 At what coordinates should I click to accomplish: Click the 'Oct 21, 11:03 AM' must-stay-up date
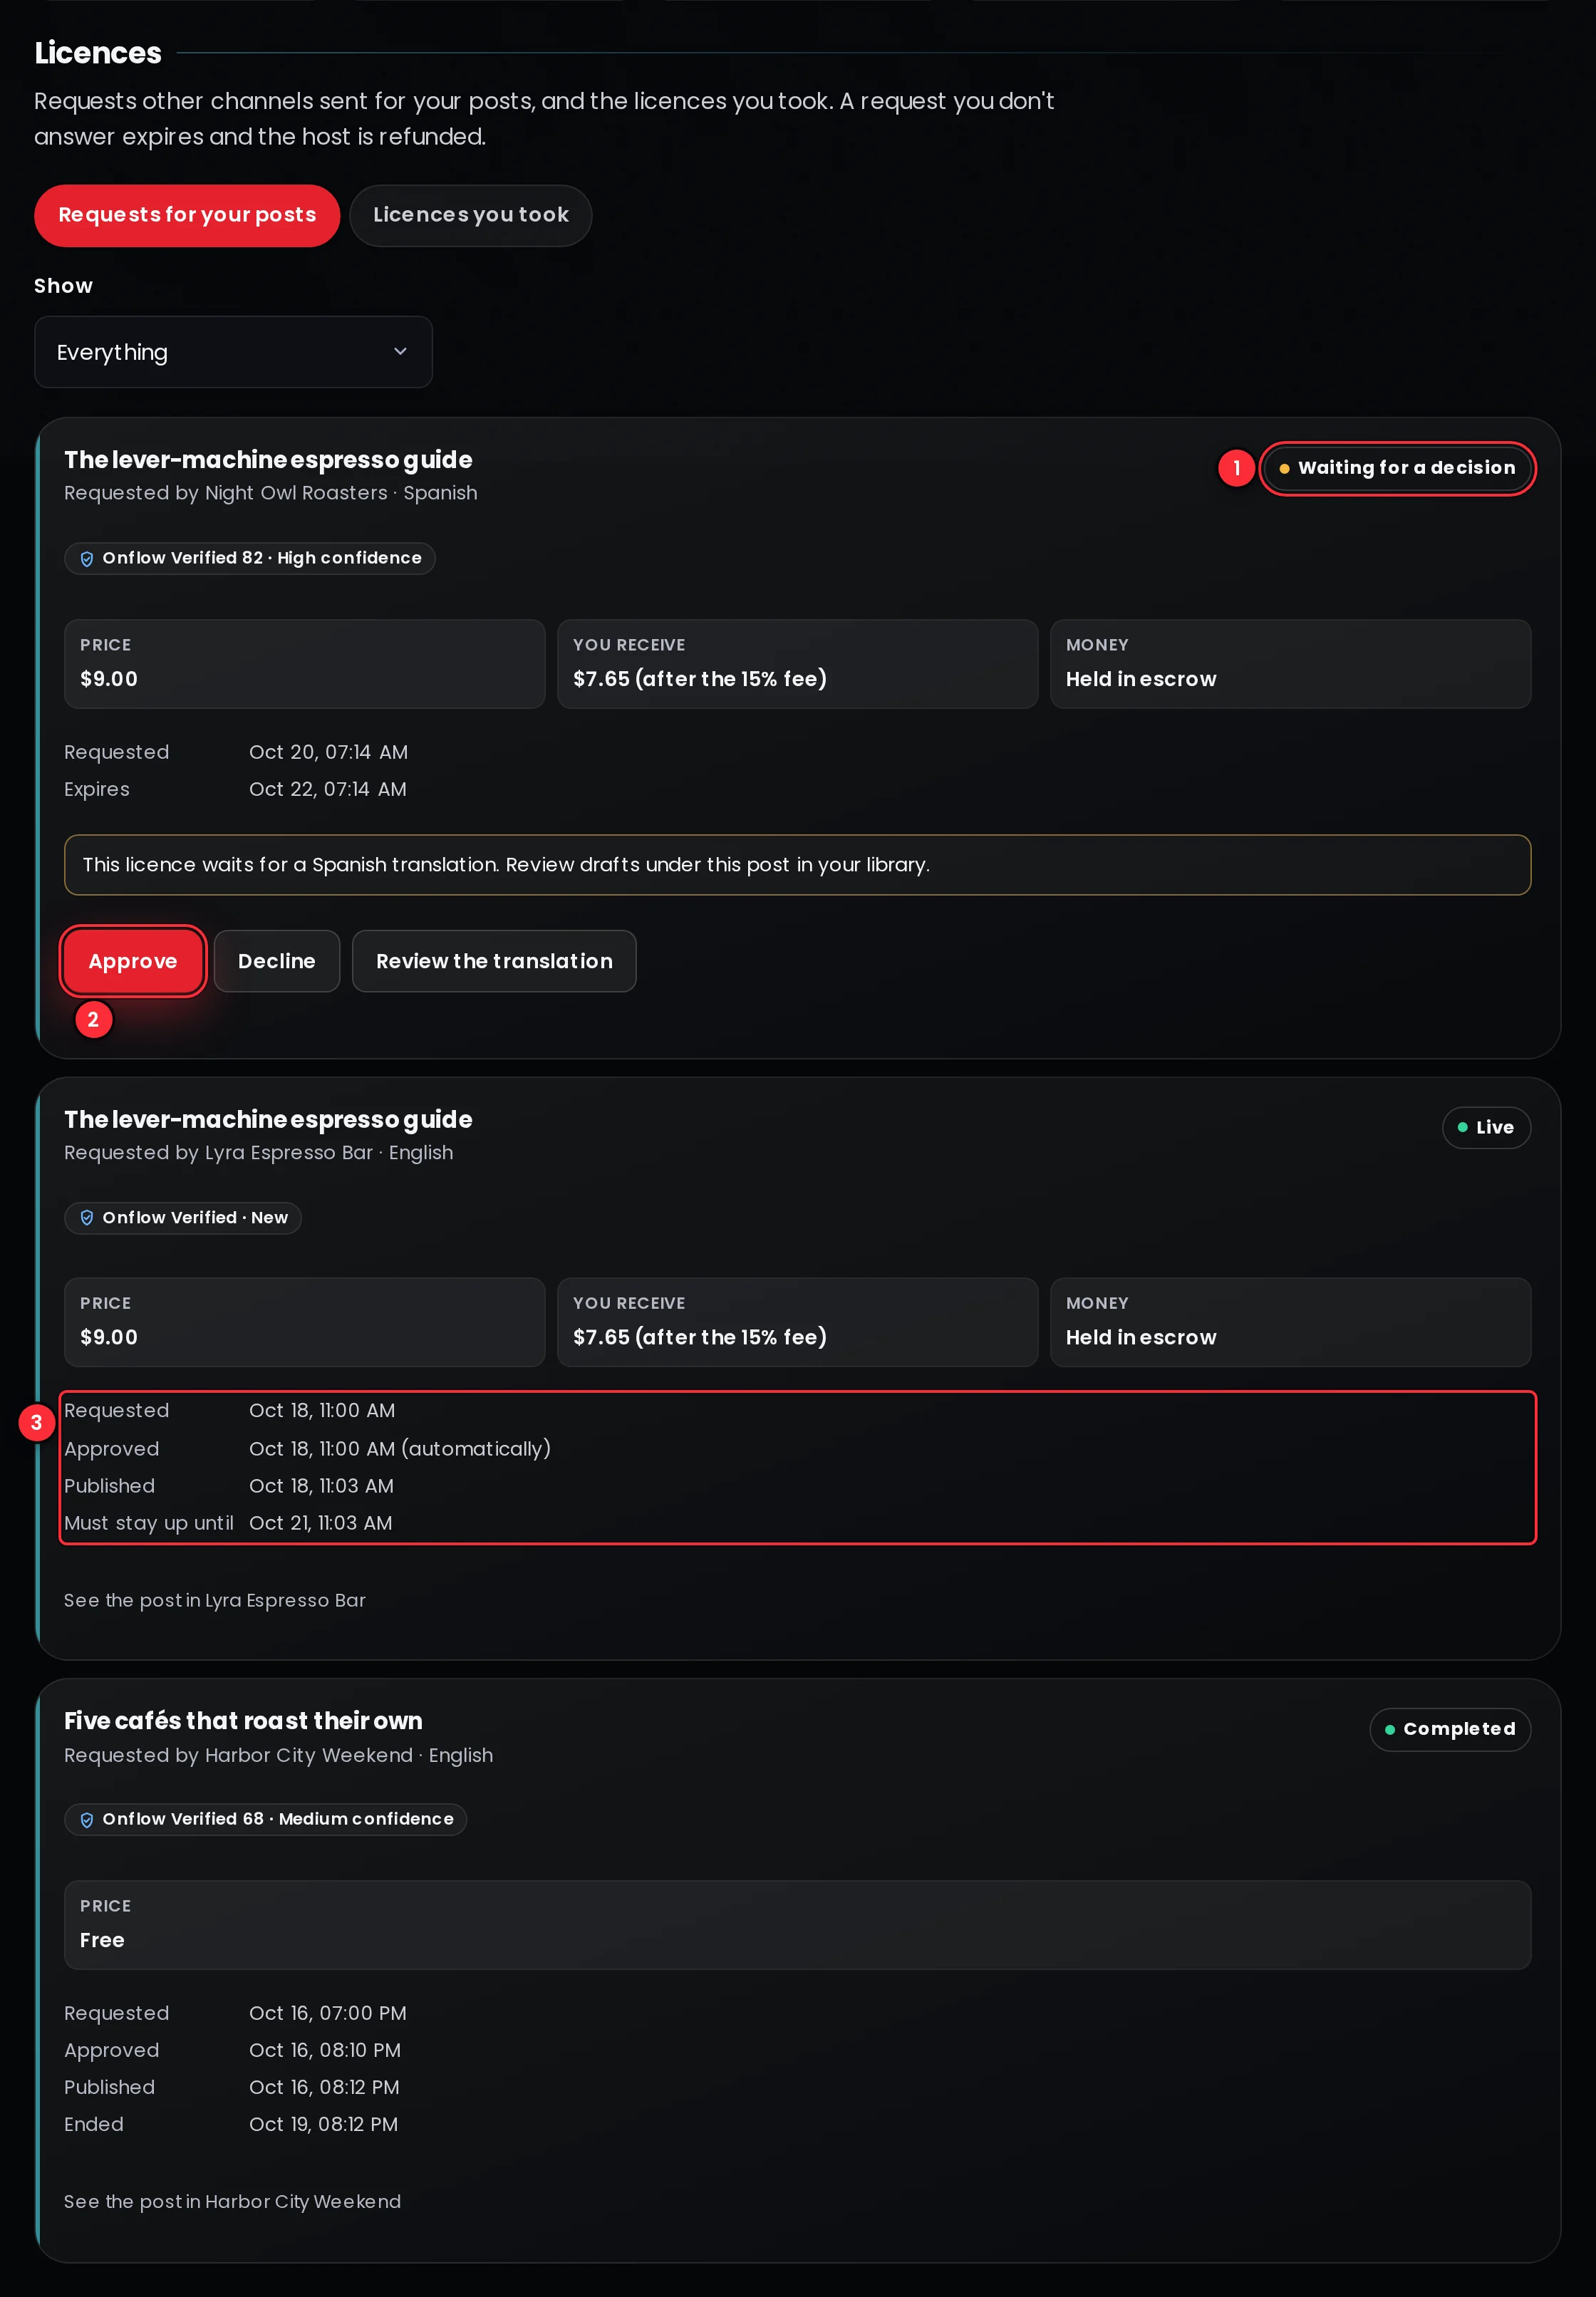(x=321, y=1523)
